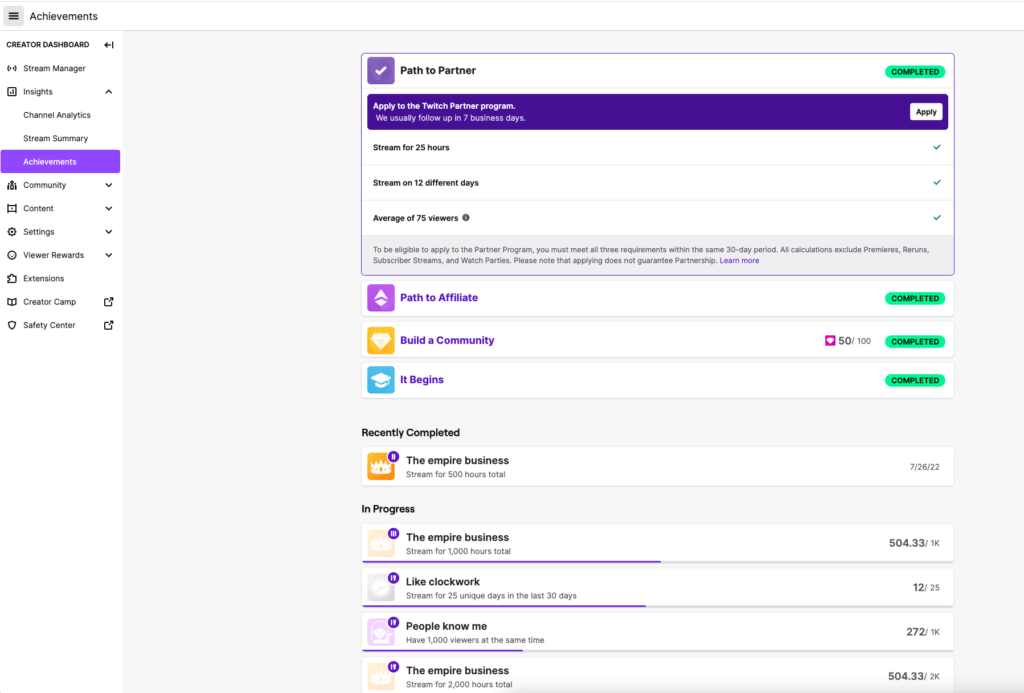Screen dimensions: 1024x693
Task: Click the Apply button for Partner program
Action: [x=925, y=112]
